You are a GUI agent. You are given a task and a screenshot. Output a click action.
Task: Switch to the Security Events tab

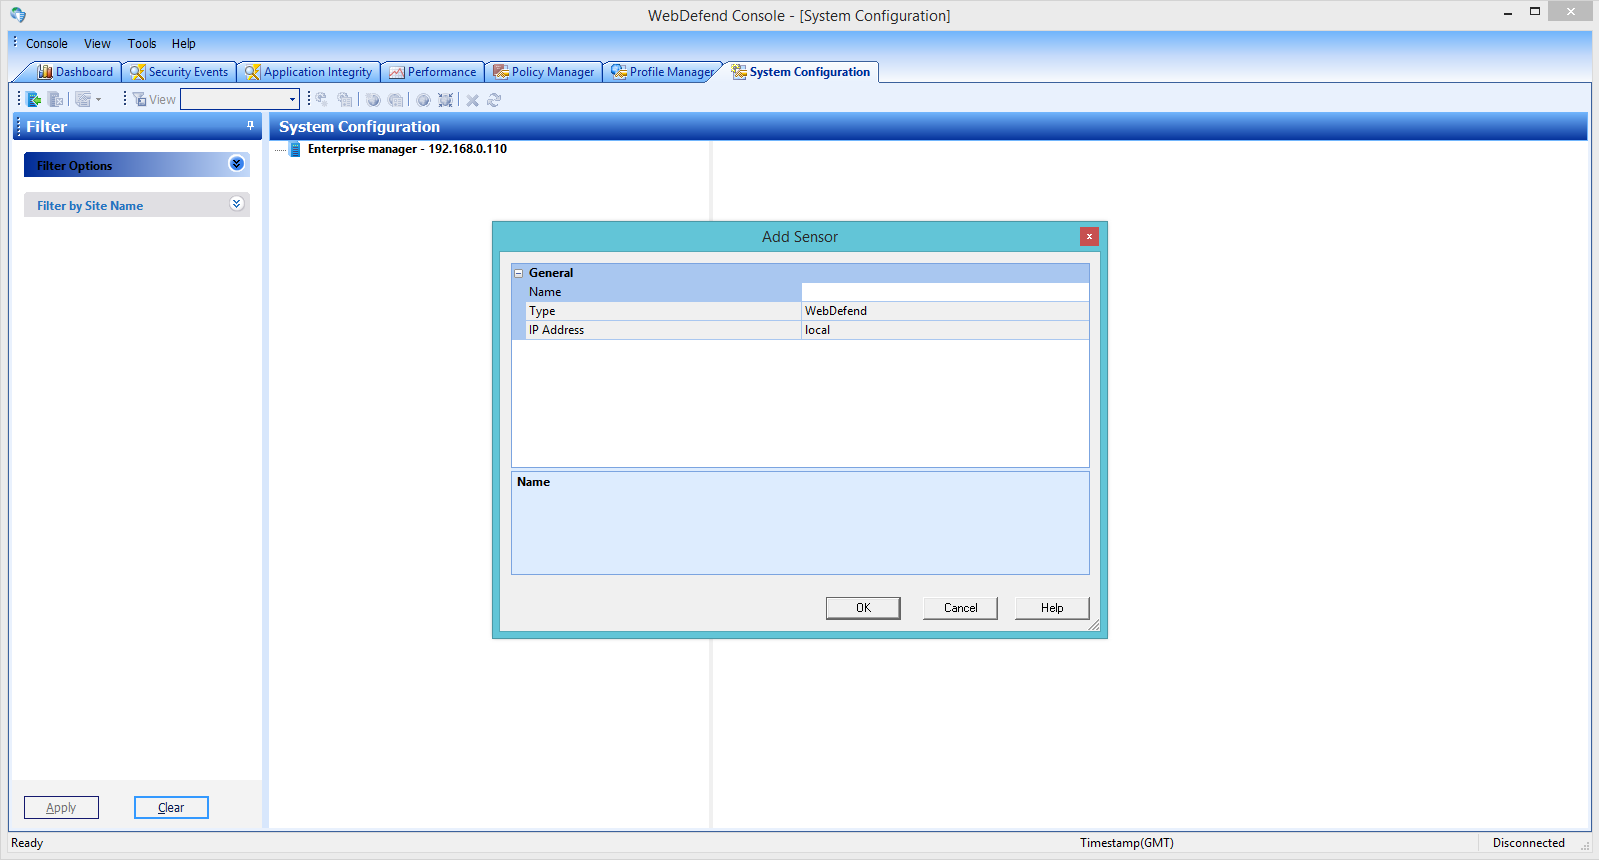tap(179, 72)
